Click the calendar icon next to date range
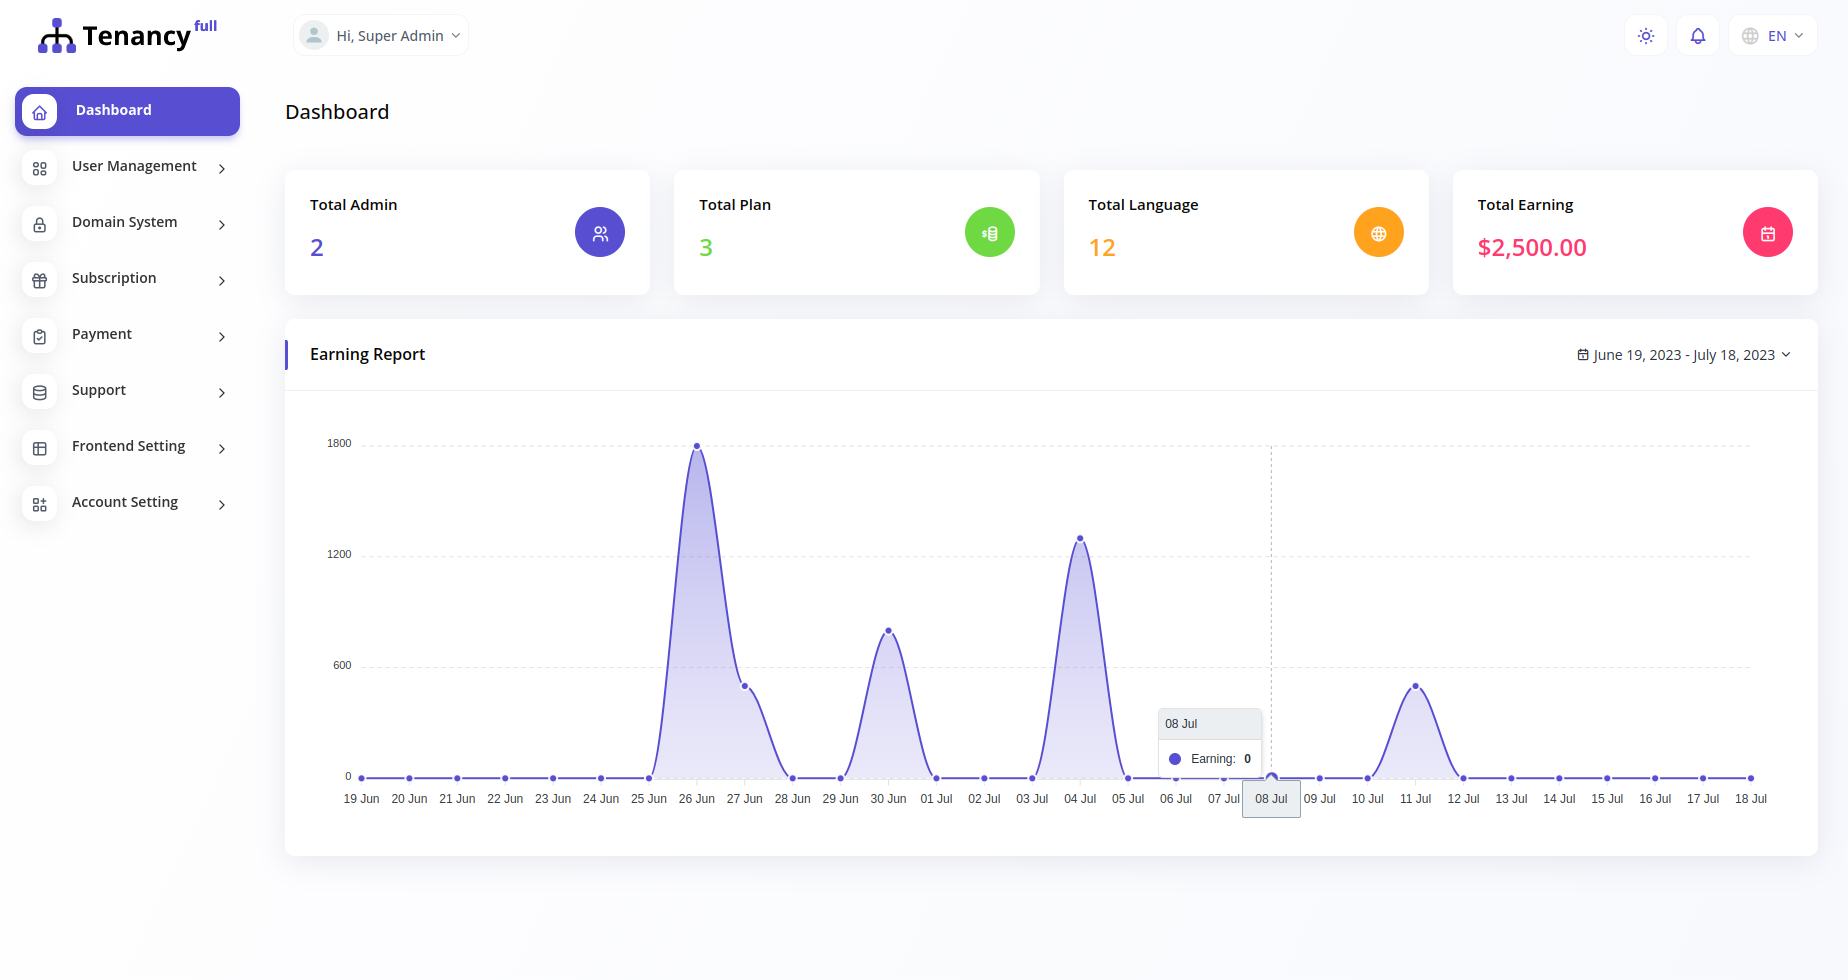The image size is (1848, 980). 1583,354
